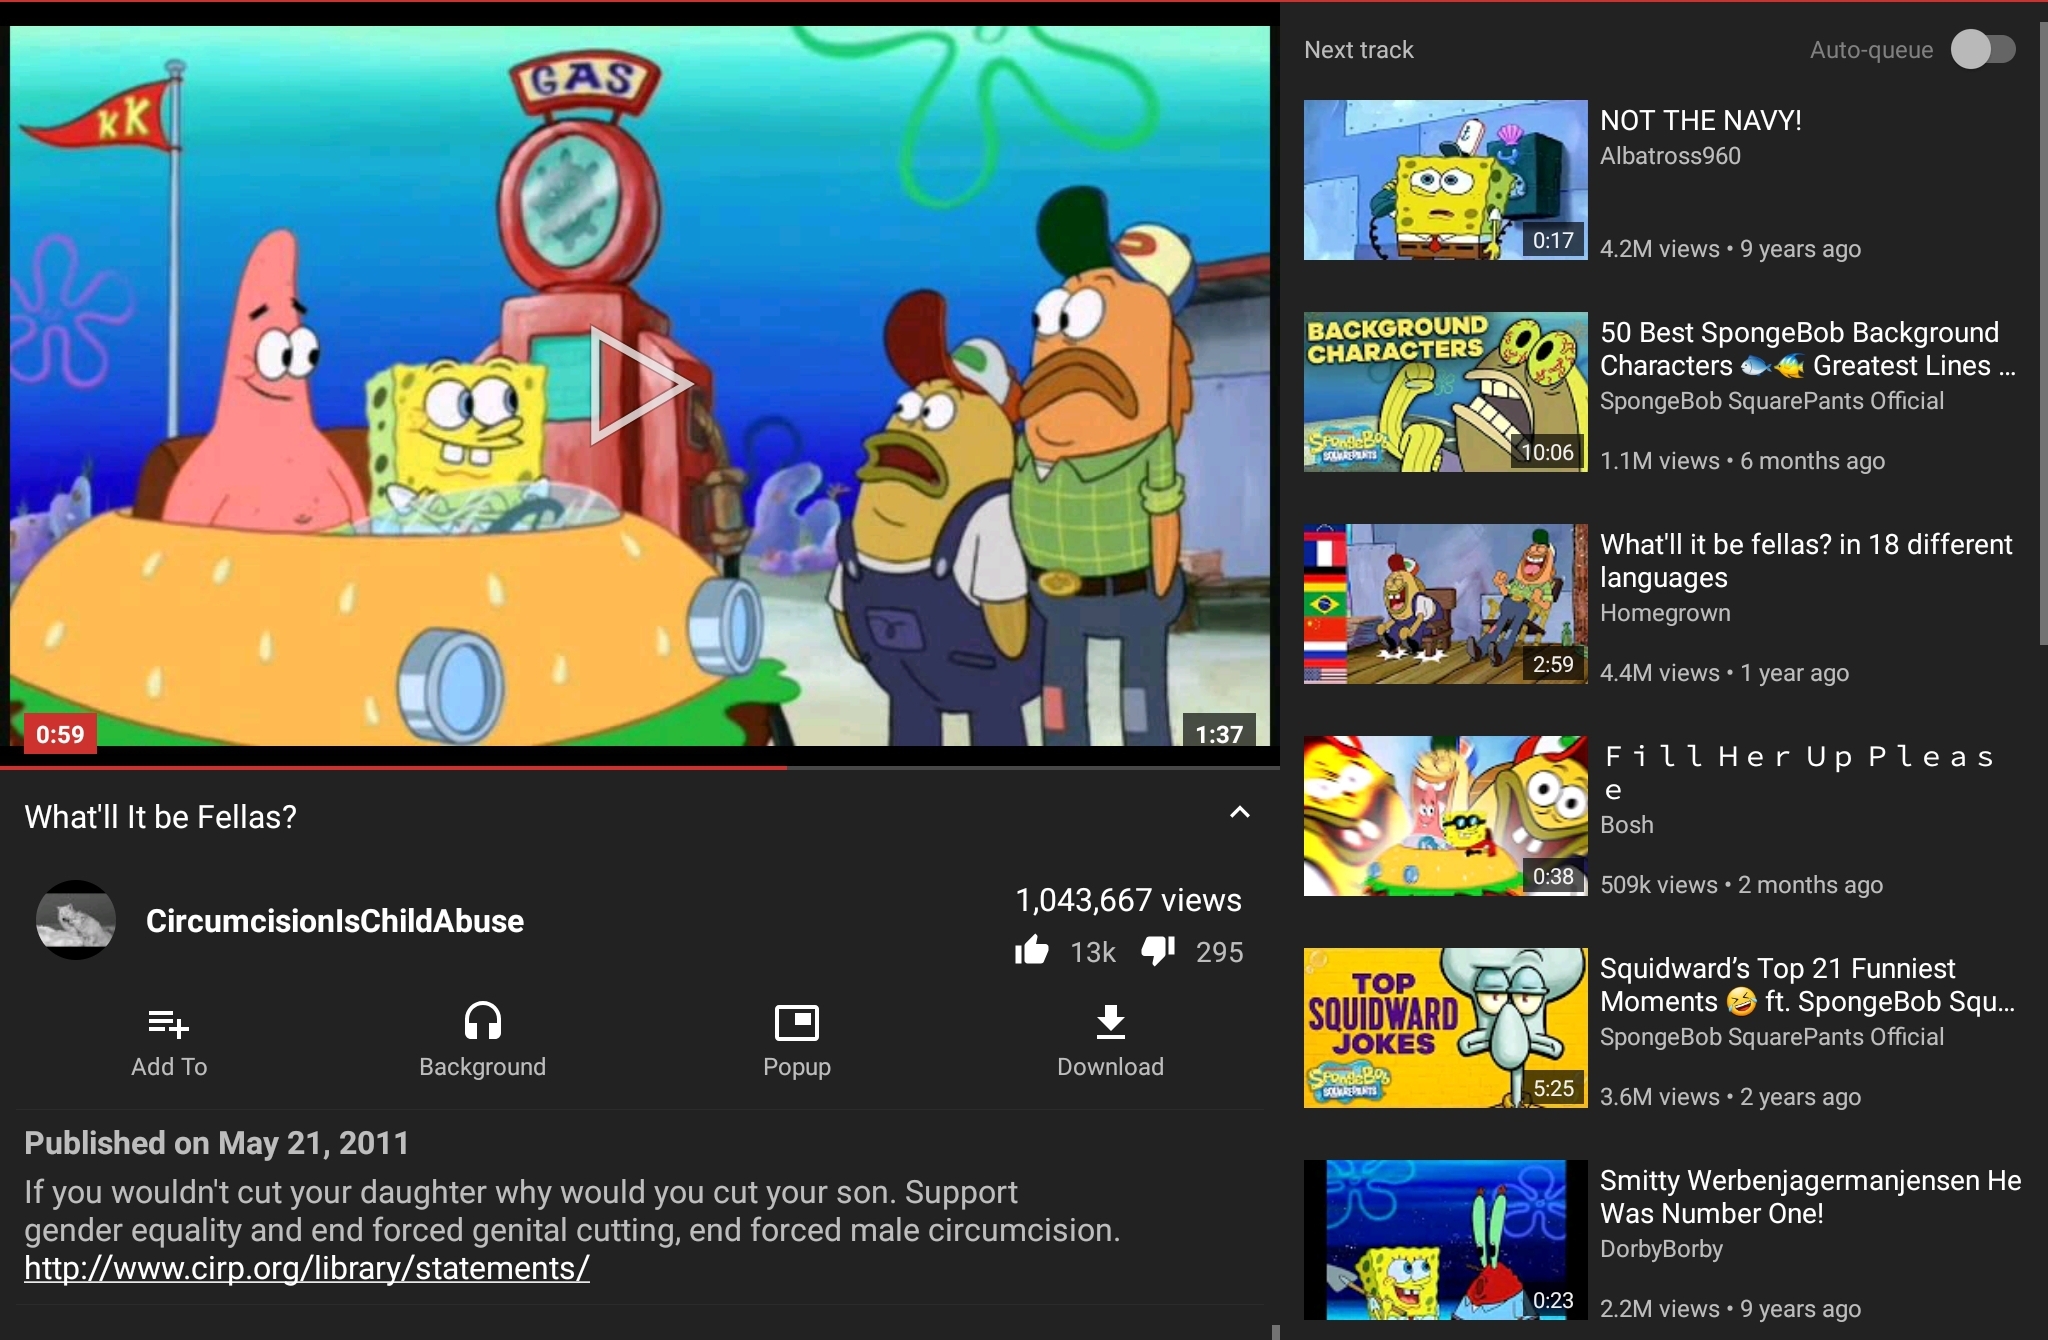The width and height of the screenshot is (2048, 1340).
Task: Open the Popup player icon
Action: tap(797, 1023)
